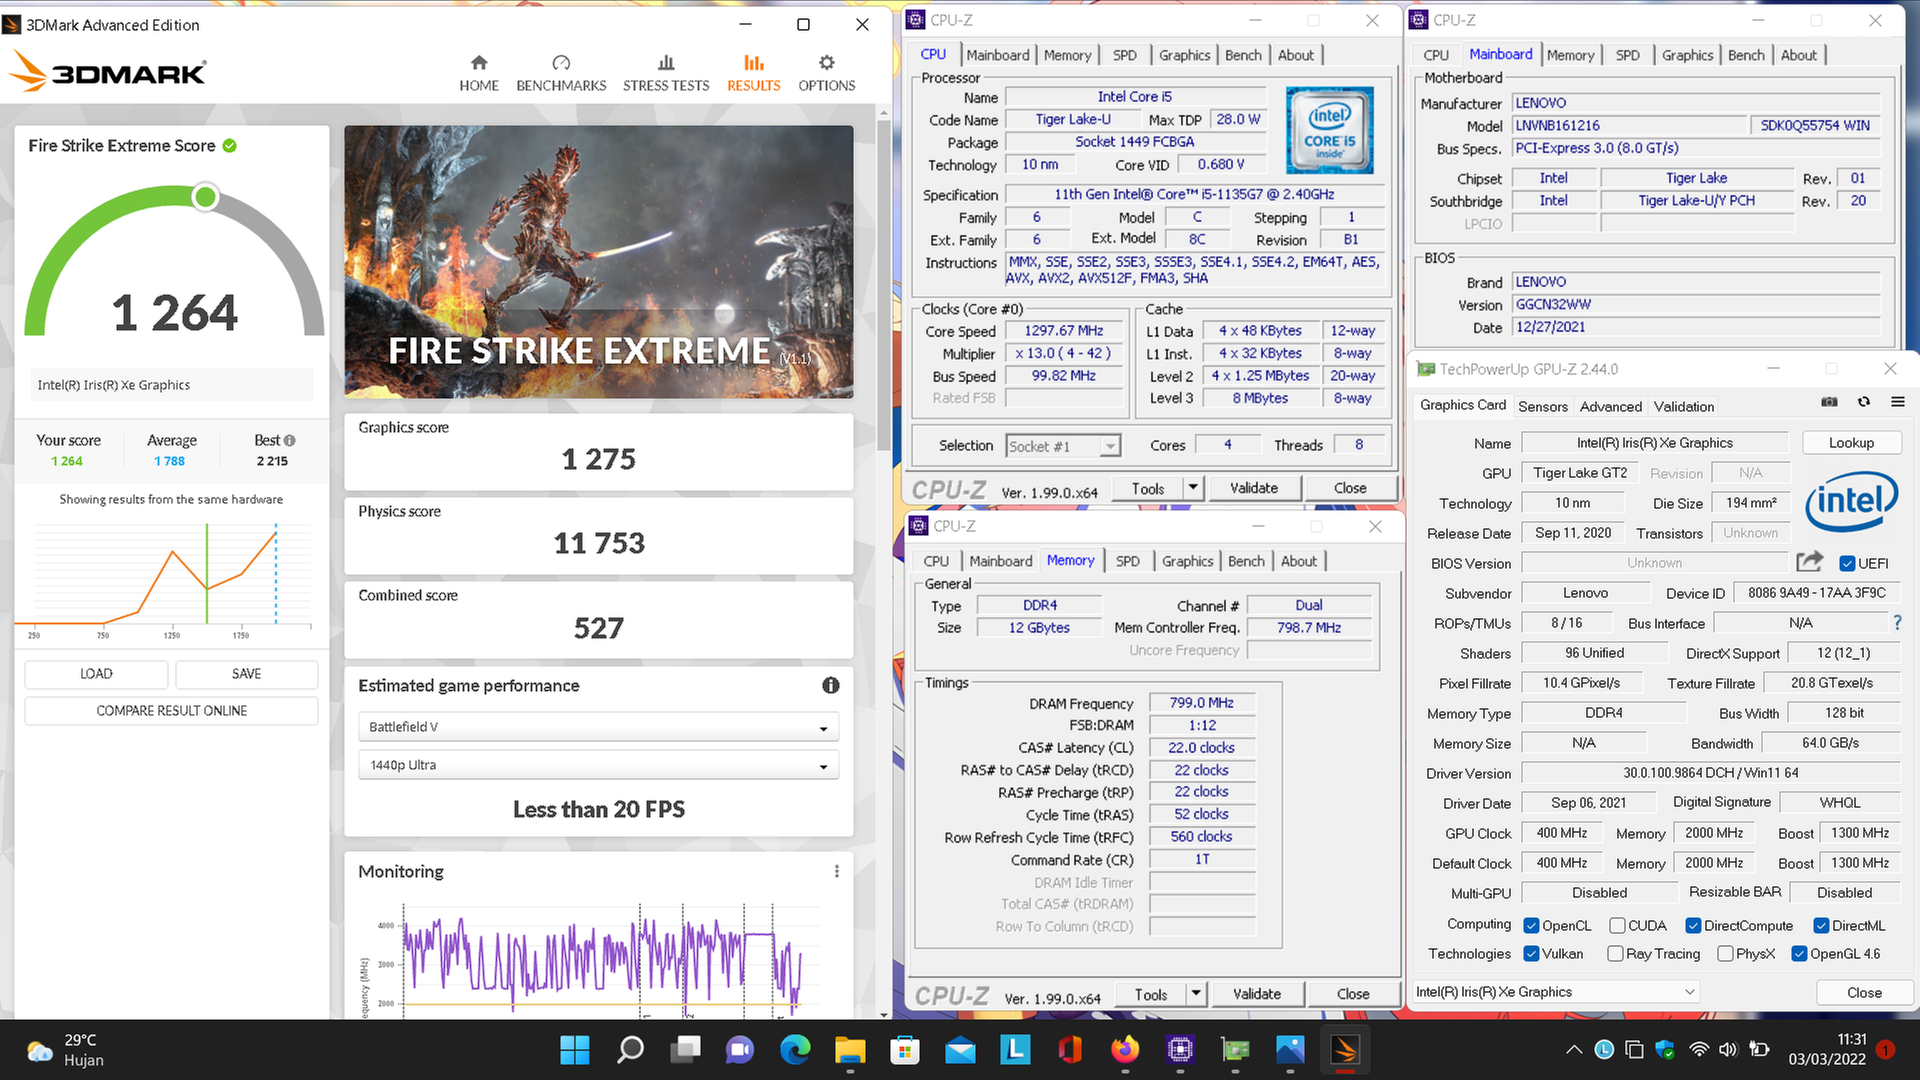This screenshot has height=1080, width=1920.
Task: Toggle Vulkan checkbox in GPU-Z
Action: tap(1531, 953)
